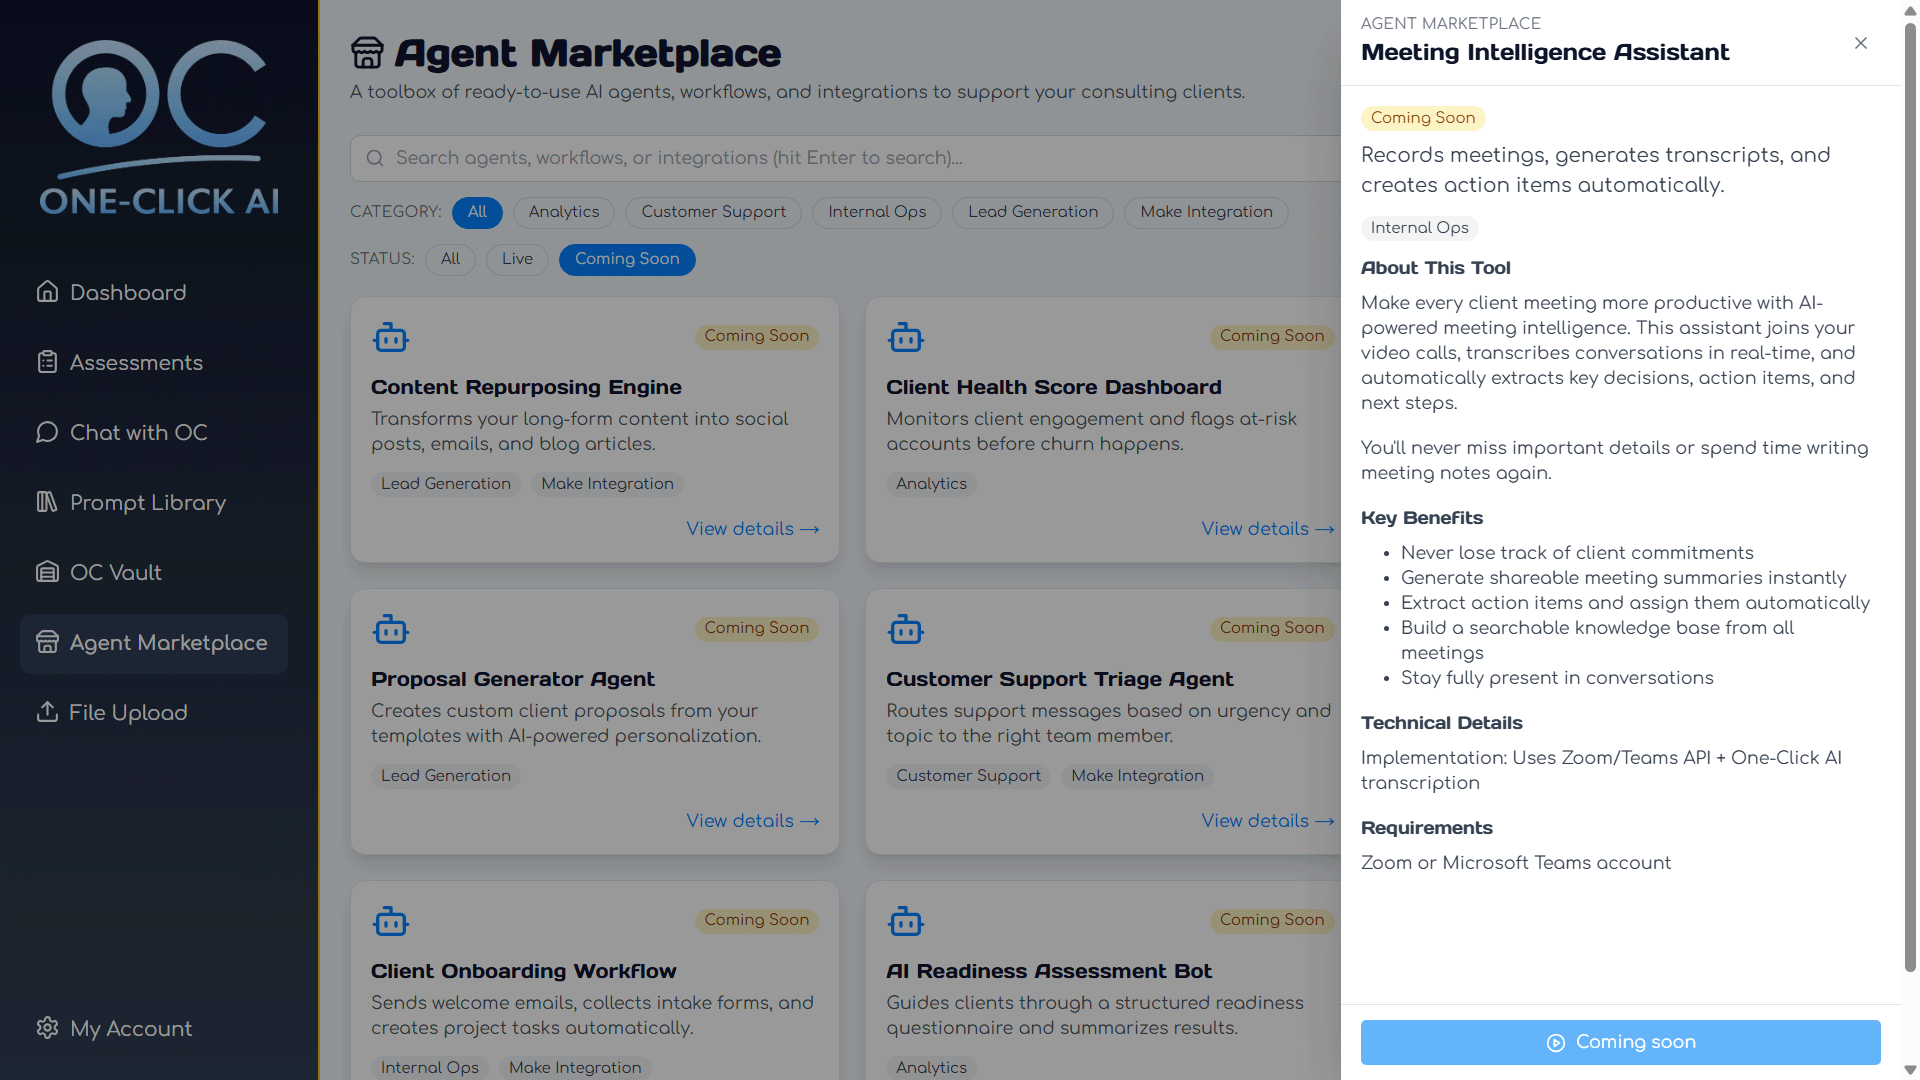Image resolution: width=1920 pixels, height=1080 pixels.
Task: Toggle the Coming Soon status filter
Action: click(x=626, y=259)
